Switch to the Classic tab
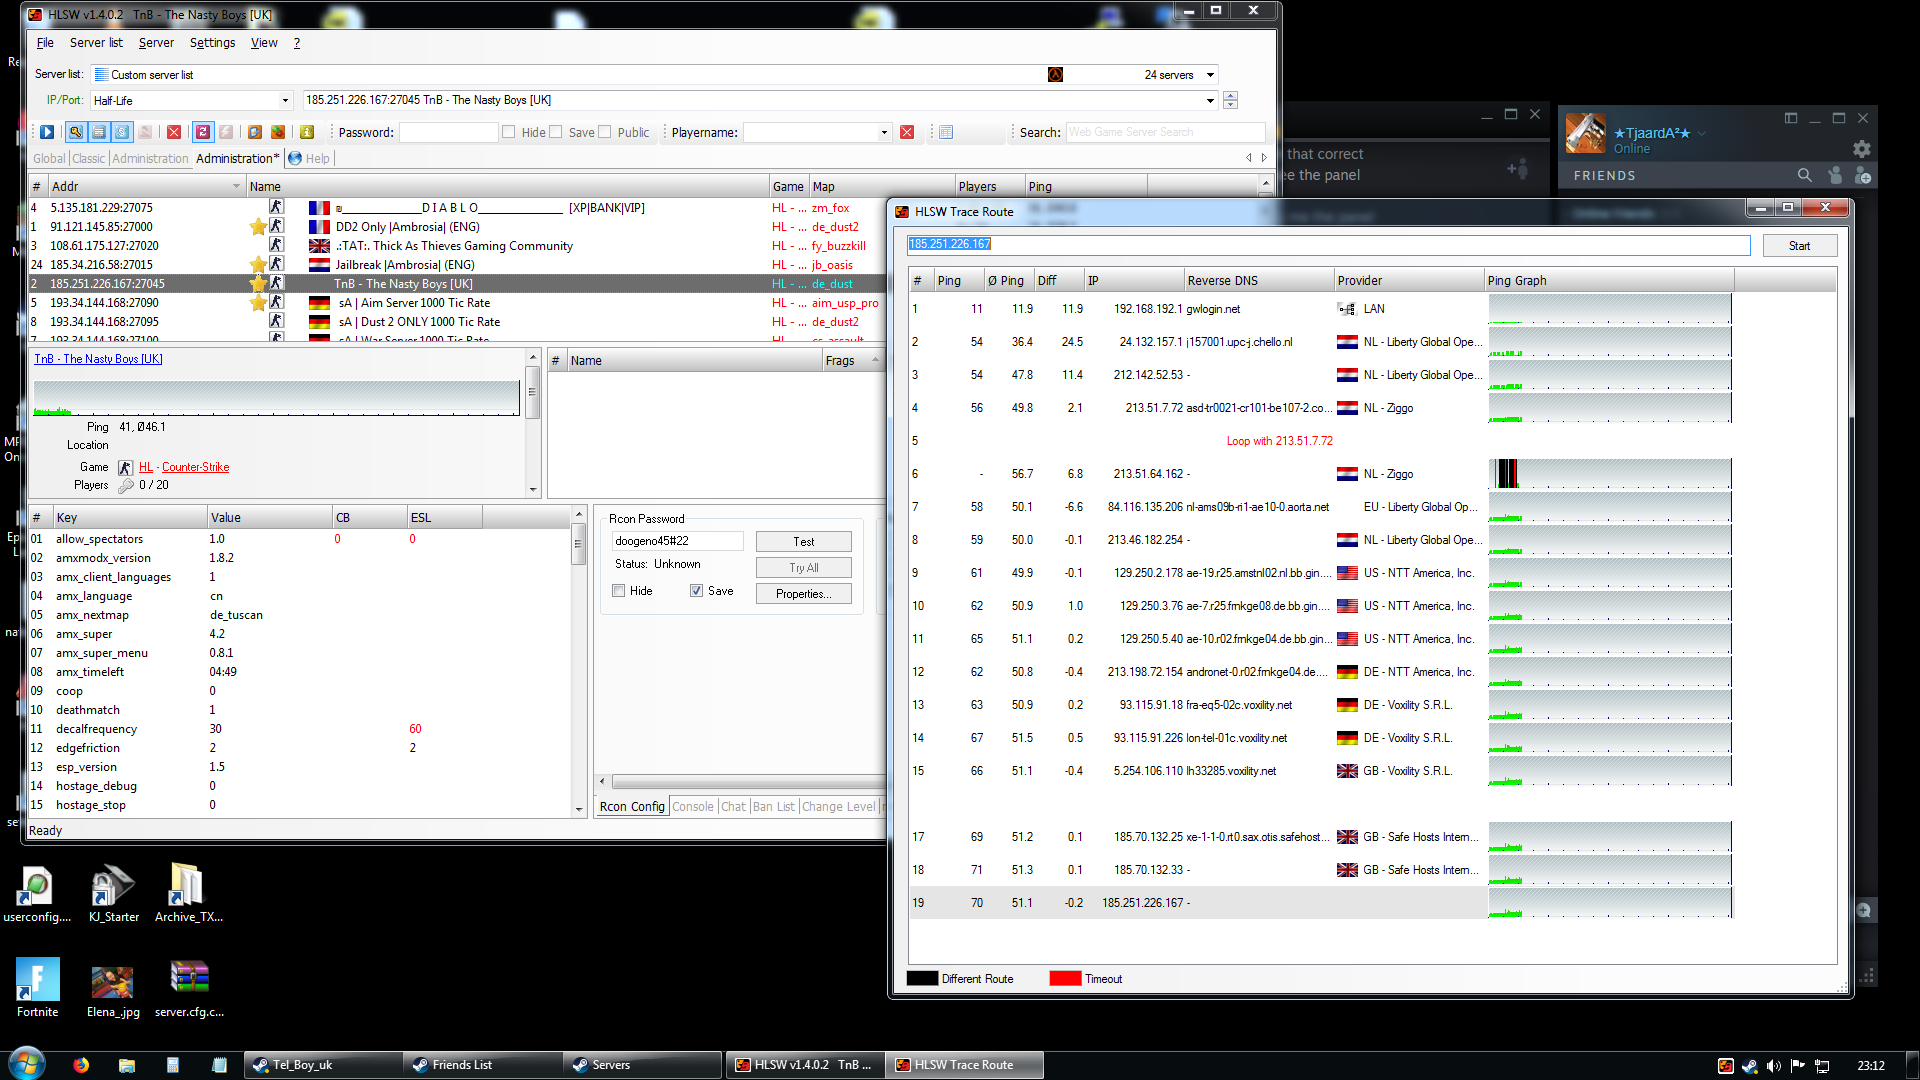Screen dimensions: 1920x1080 coord(88,158)
